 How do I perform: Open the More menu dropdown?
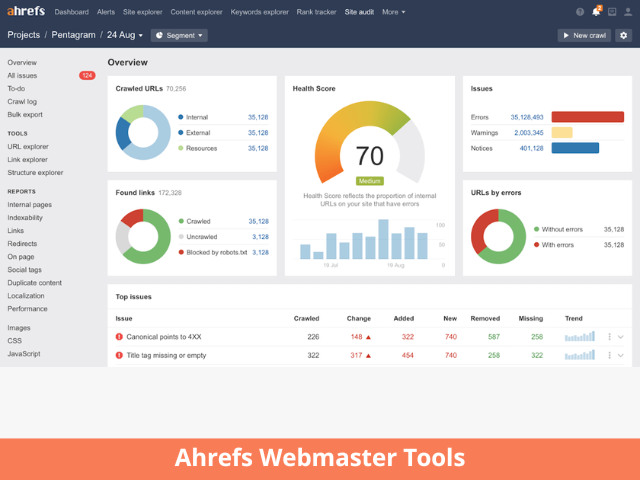click(393, 12)
